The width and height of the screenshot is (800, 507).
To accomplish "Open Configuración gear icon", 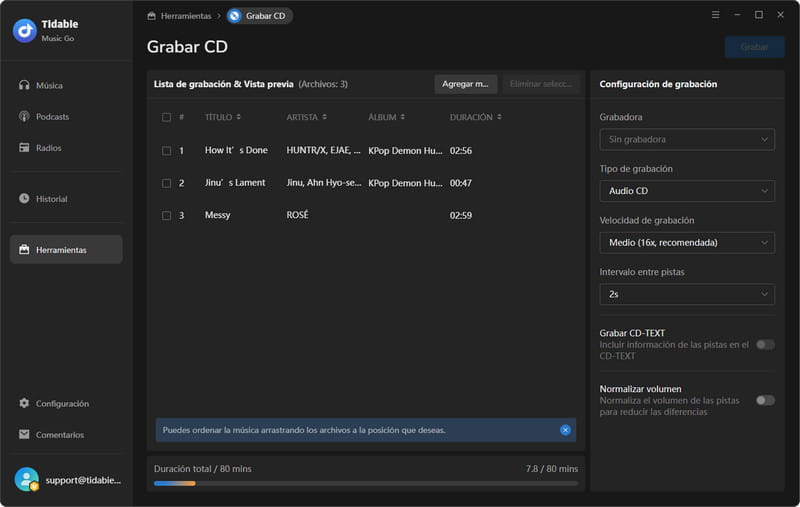I will 24,403.
